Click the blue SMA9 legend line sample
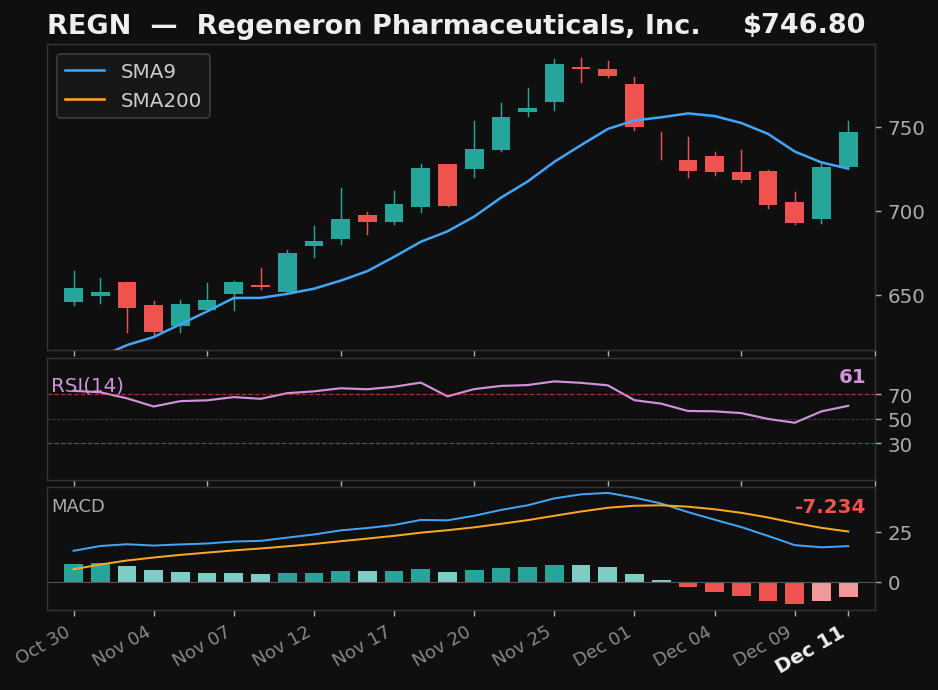The image size is (938, 690). [x=85, y=71]
